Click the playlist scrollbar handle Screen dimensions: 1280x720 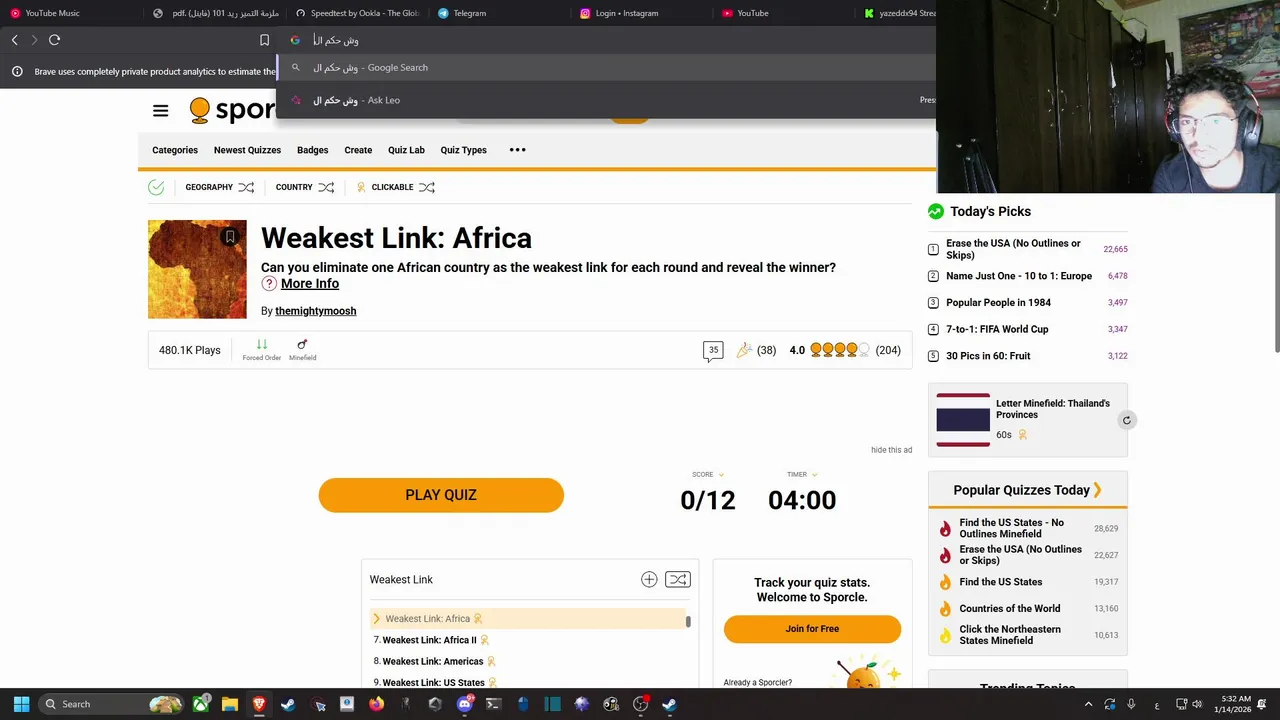point(688,622)
